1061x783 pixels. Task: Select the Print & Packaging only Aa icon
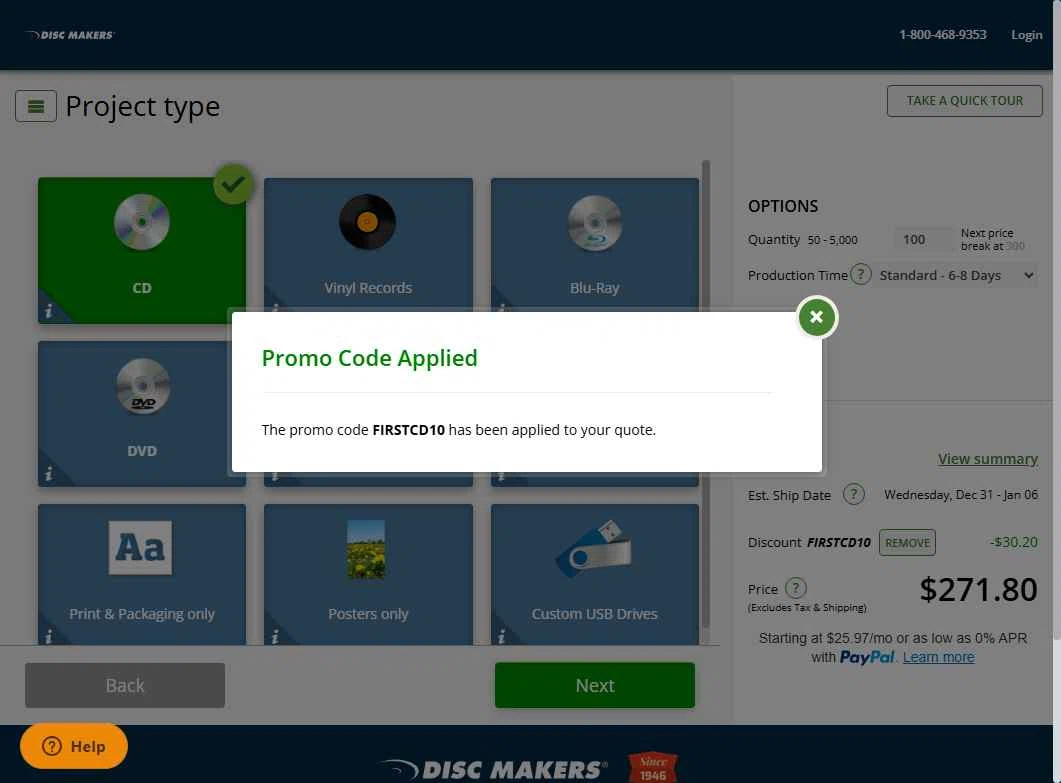tap(140, 547)
